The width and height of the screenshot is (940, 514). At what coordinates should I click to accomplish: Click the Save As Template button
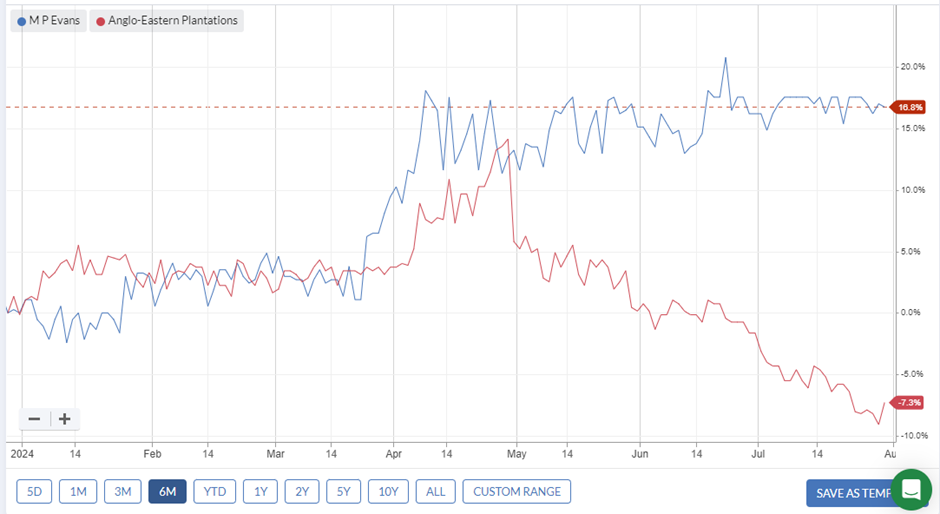854,493
